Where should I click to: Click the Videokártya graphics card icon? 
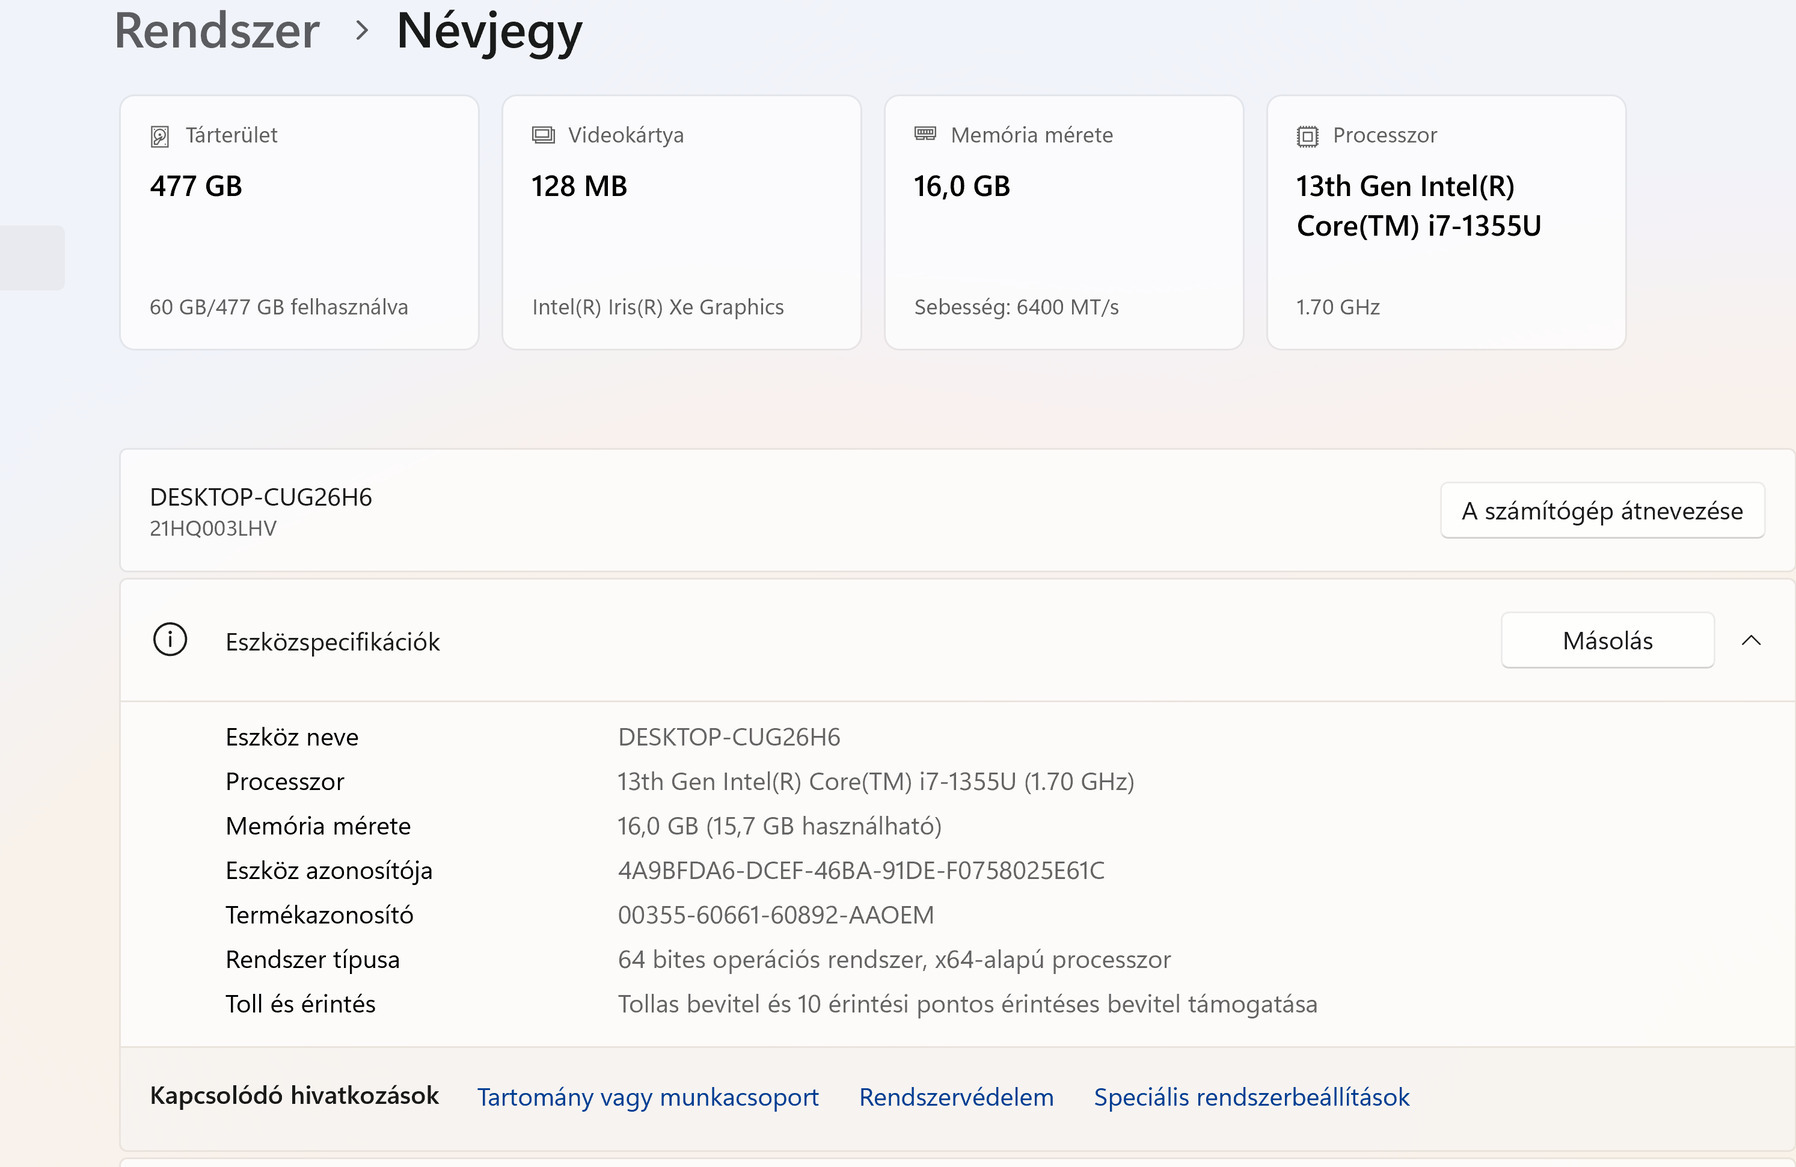543,135
